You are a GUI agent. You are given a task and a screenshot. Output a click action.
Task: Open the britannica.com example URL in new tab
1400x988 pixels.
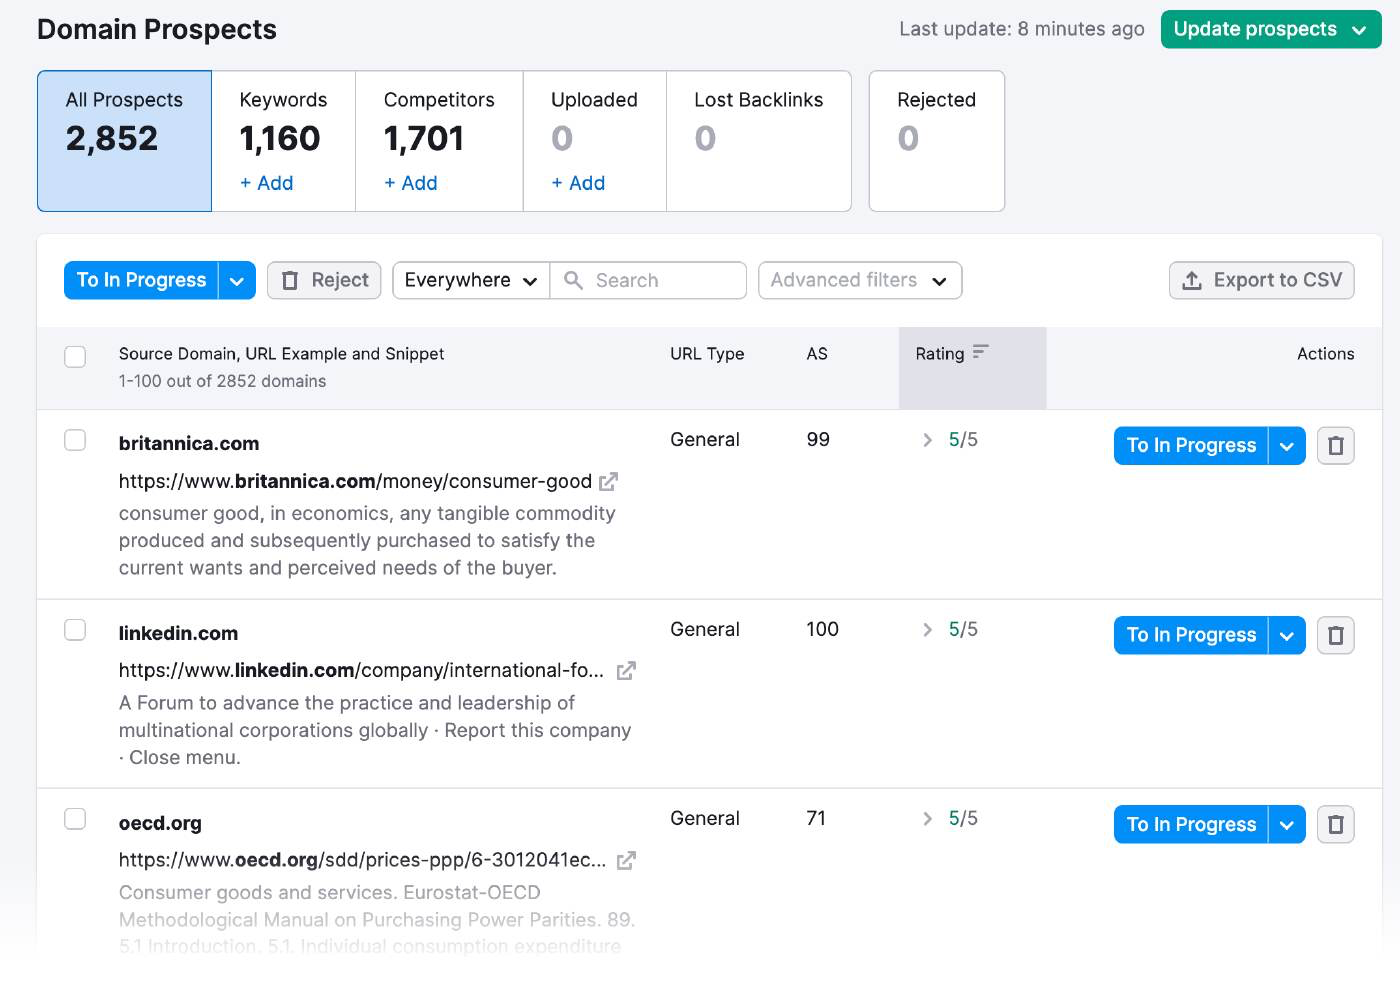609,481
